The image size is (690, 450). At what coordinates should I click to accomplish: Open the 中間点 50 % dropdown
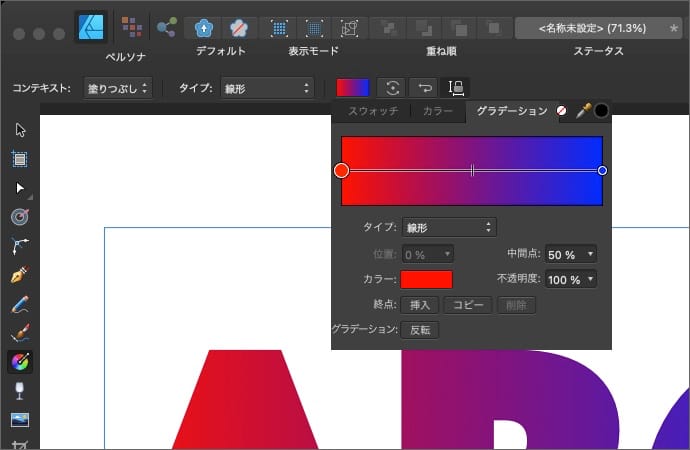click(571, 255)
